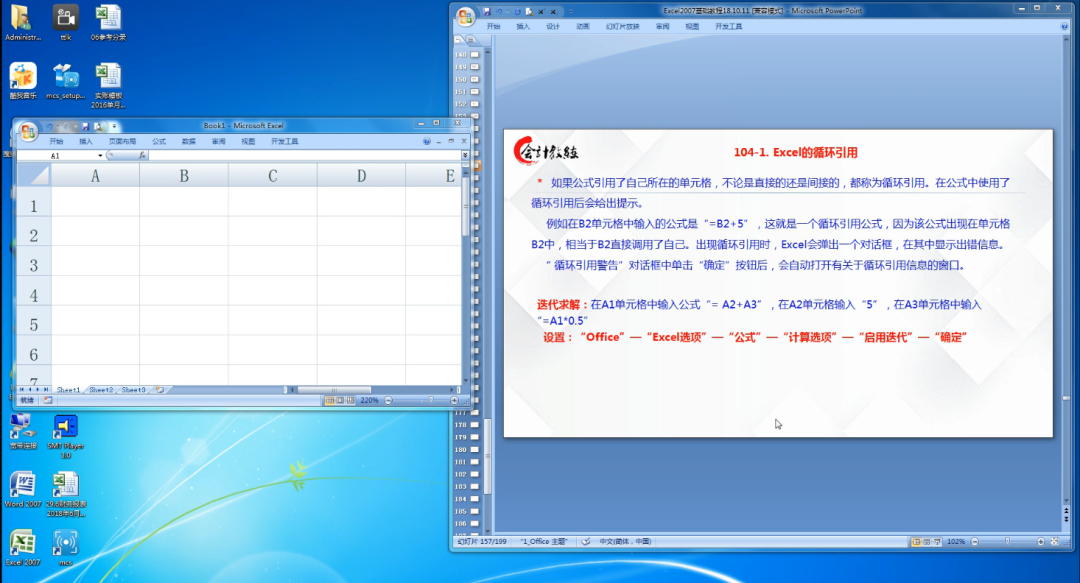Click the Sheet1 tab

point(68,390)
